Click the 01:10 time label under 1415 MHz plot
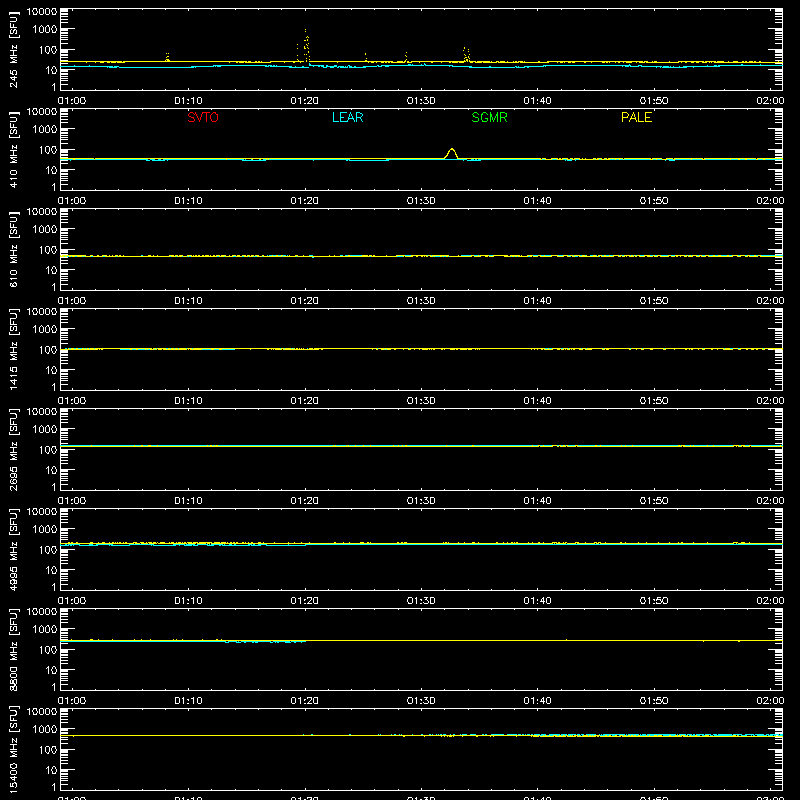The height and width of the screenshot is (800, 800). pos(188,401)
